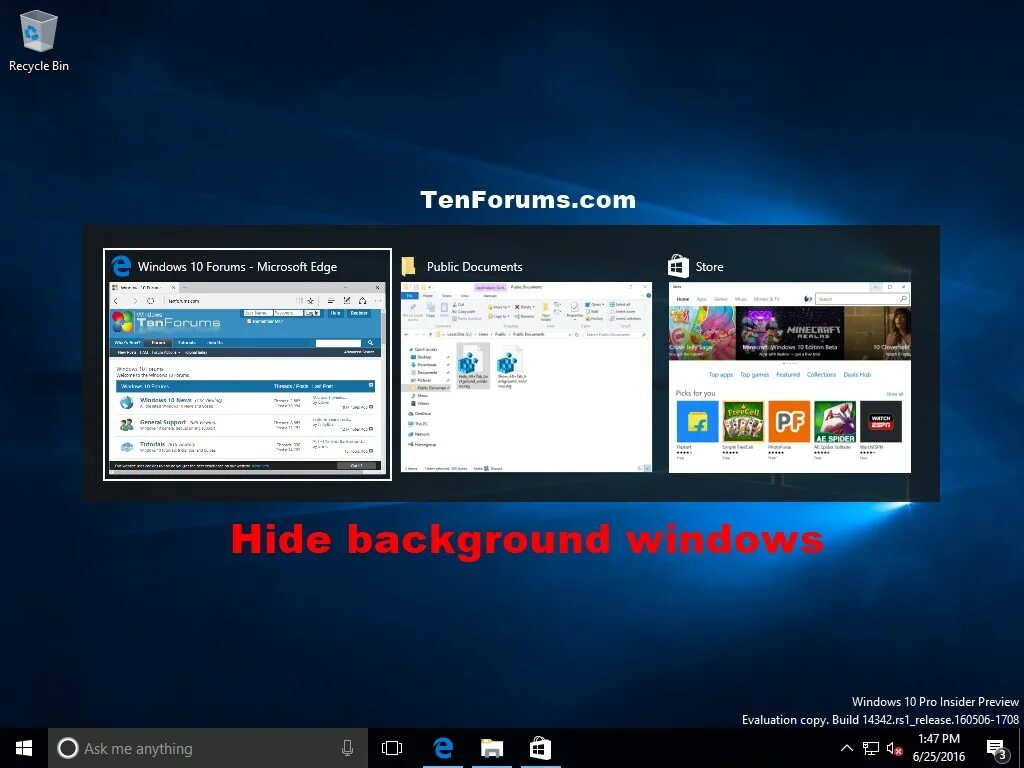Switch to the Store window thumbnail
1024x768 pixels.
click(x=790, y=364)
